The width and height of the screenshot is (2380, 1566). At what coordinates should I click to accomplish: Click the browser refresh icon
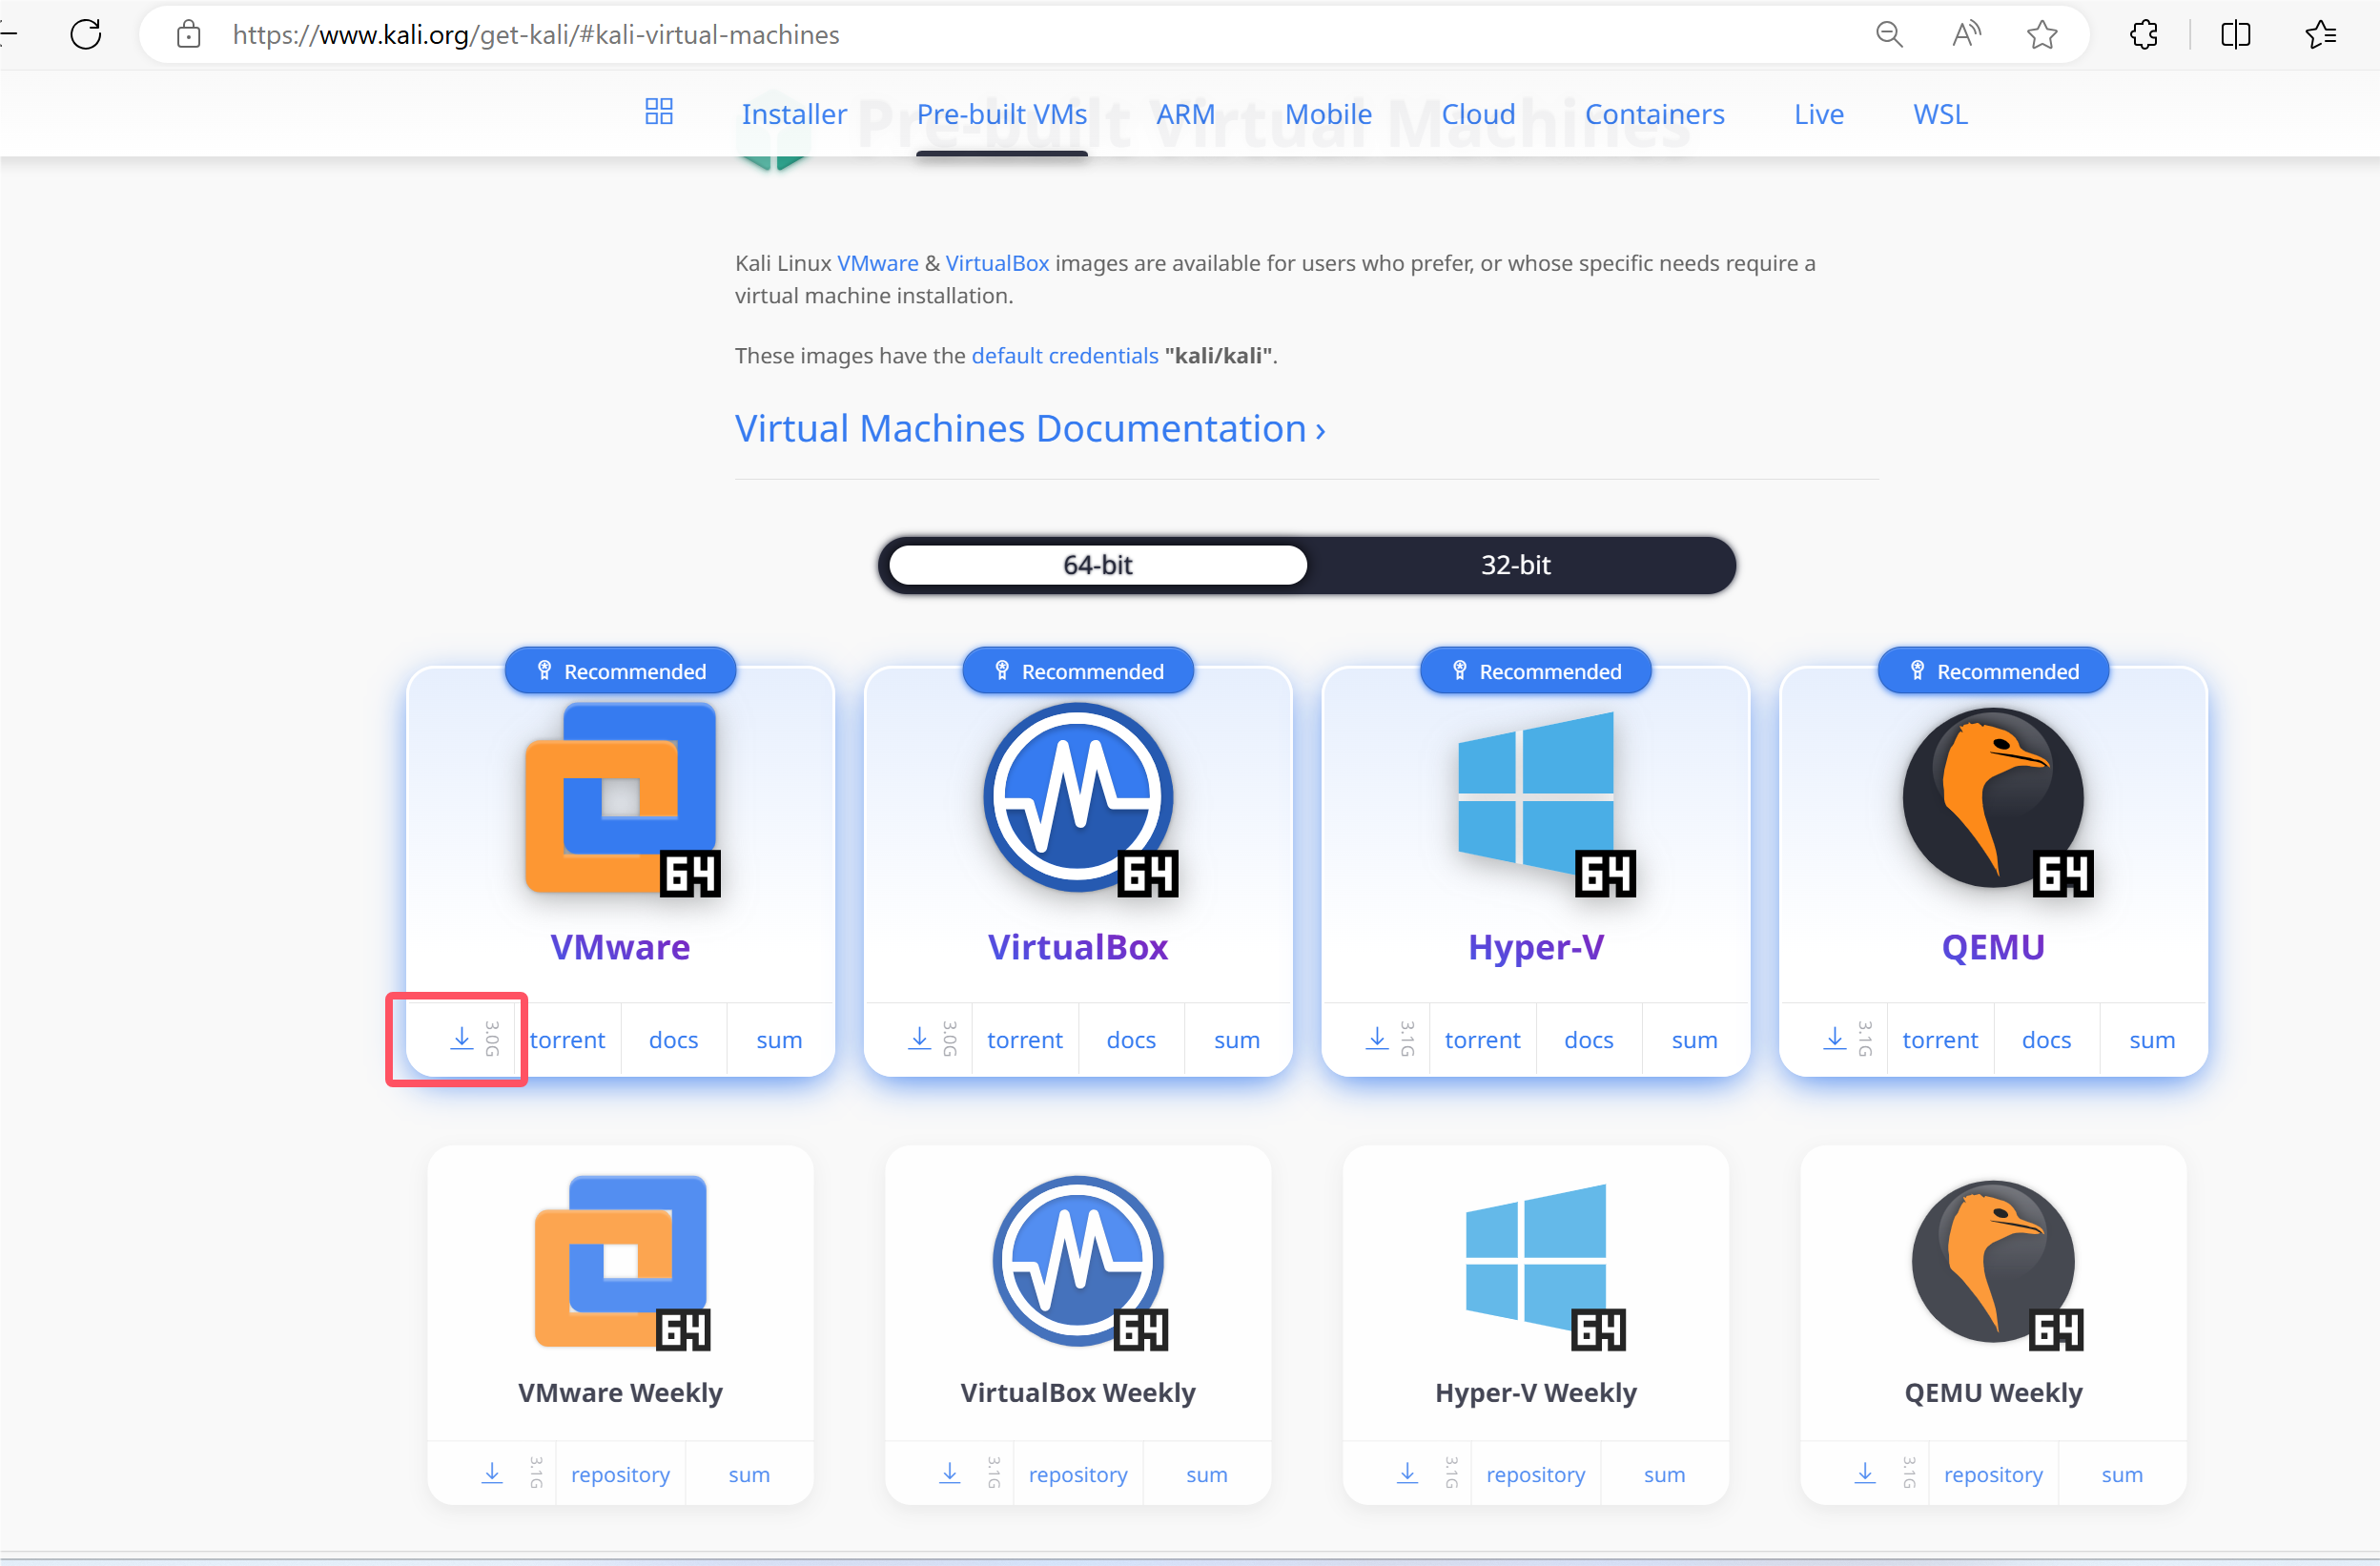coord(86,35)
